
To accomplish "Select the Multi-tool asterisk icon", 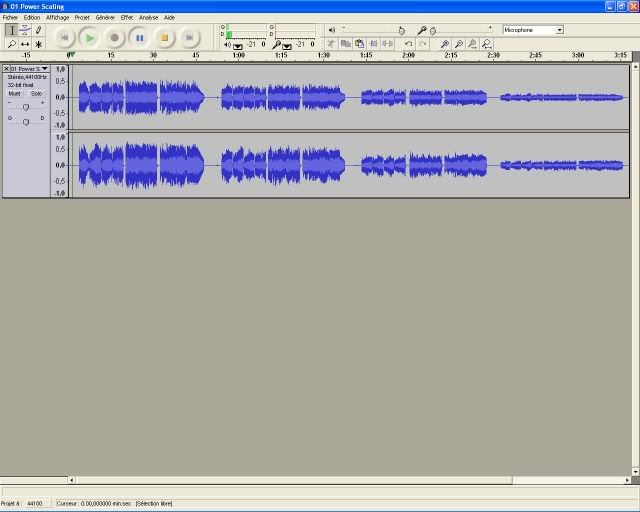I will (39, 44).
